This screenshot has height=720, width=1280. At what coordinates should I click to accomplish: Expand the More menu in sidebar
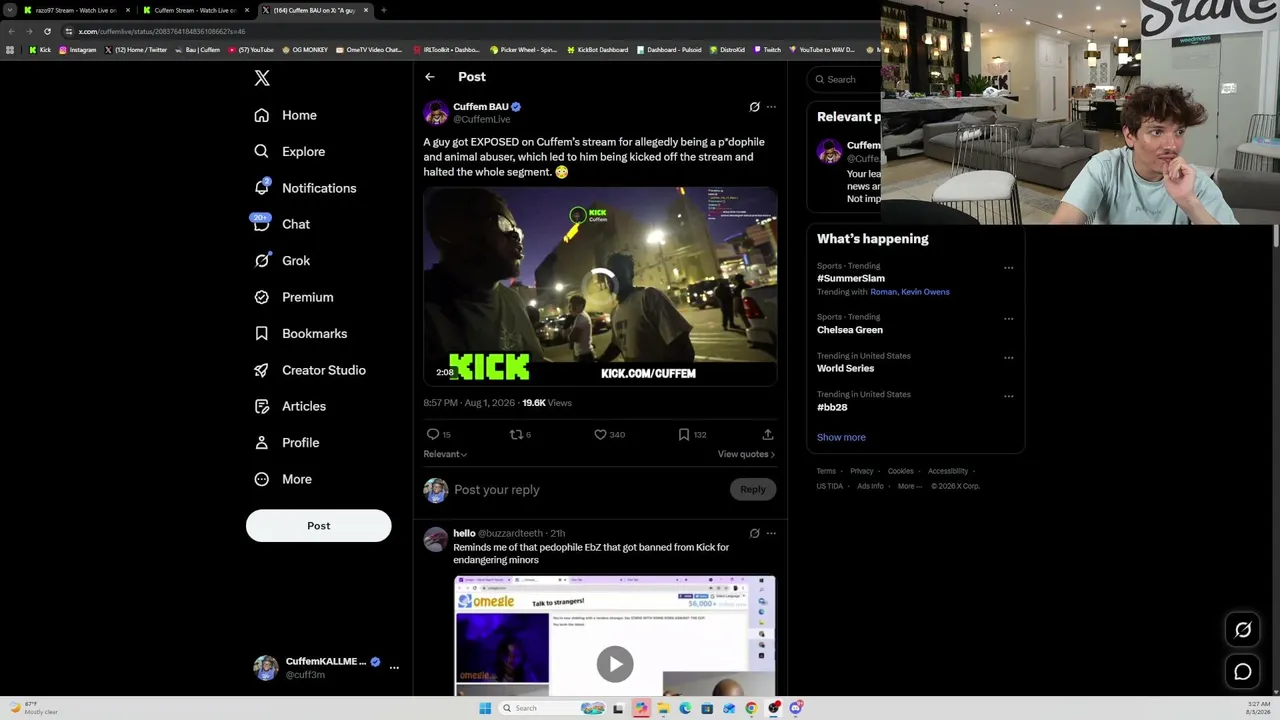(x=282, y=479)
